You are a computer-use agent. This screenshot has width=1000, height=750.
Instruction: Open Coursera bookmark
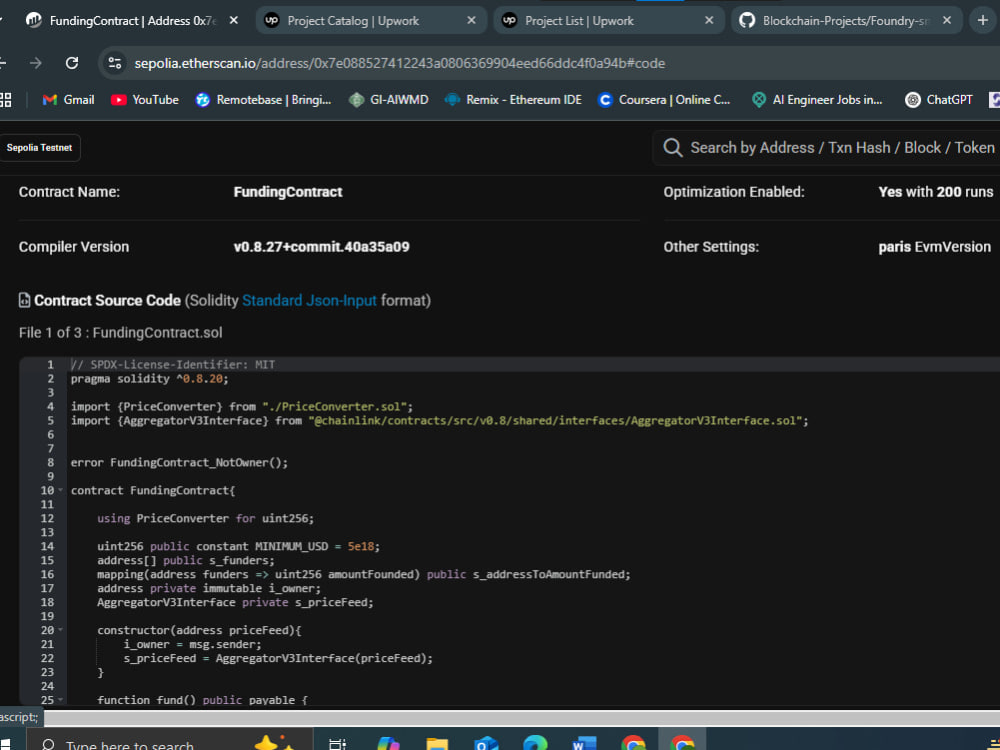664,99
